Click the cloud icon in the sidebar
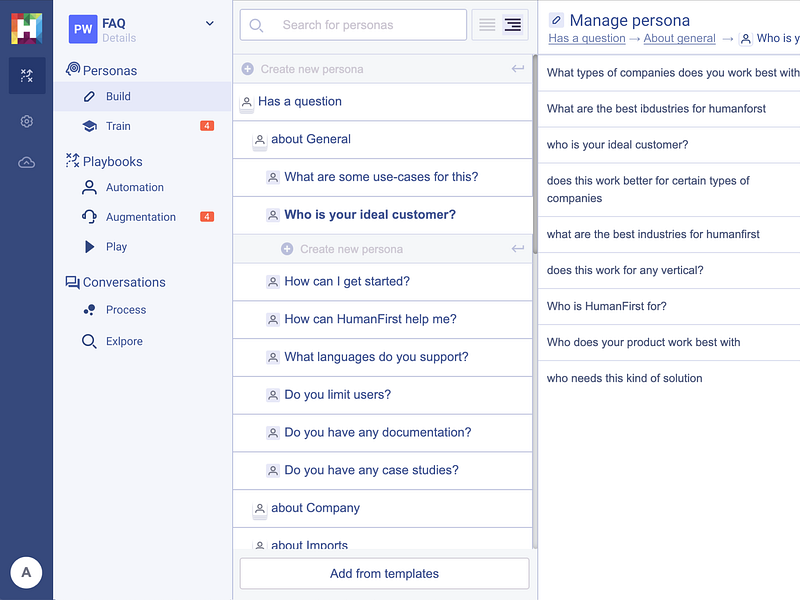 click(x=27, y=163)
